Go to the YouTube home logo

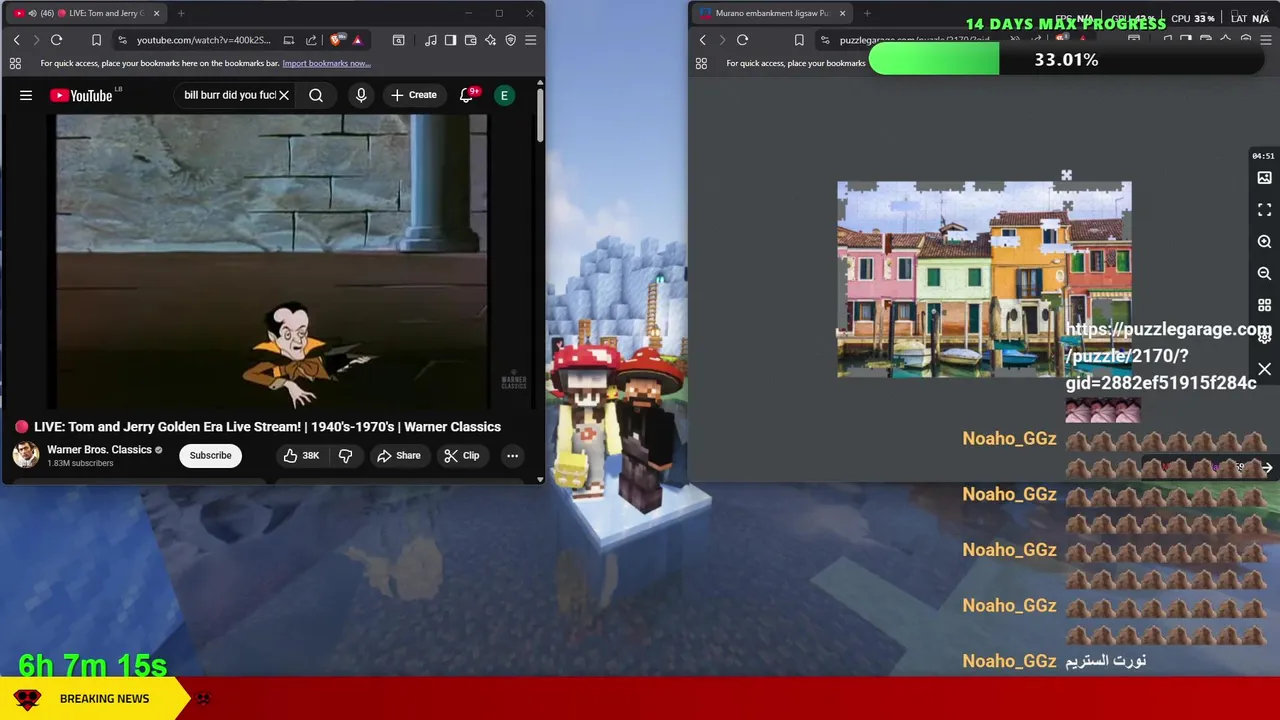(x=82, y=95)
